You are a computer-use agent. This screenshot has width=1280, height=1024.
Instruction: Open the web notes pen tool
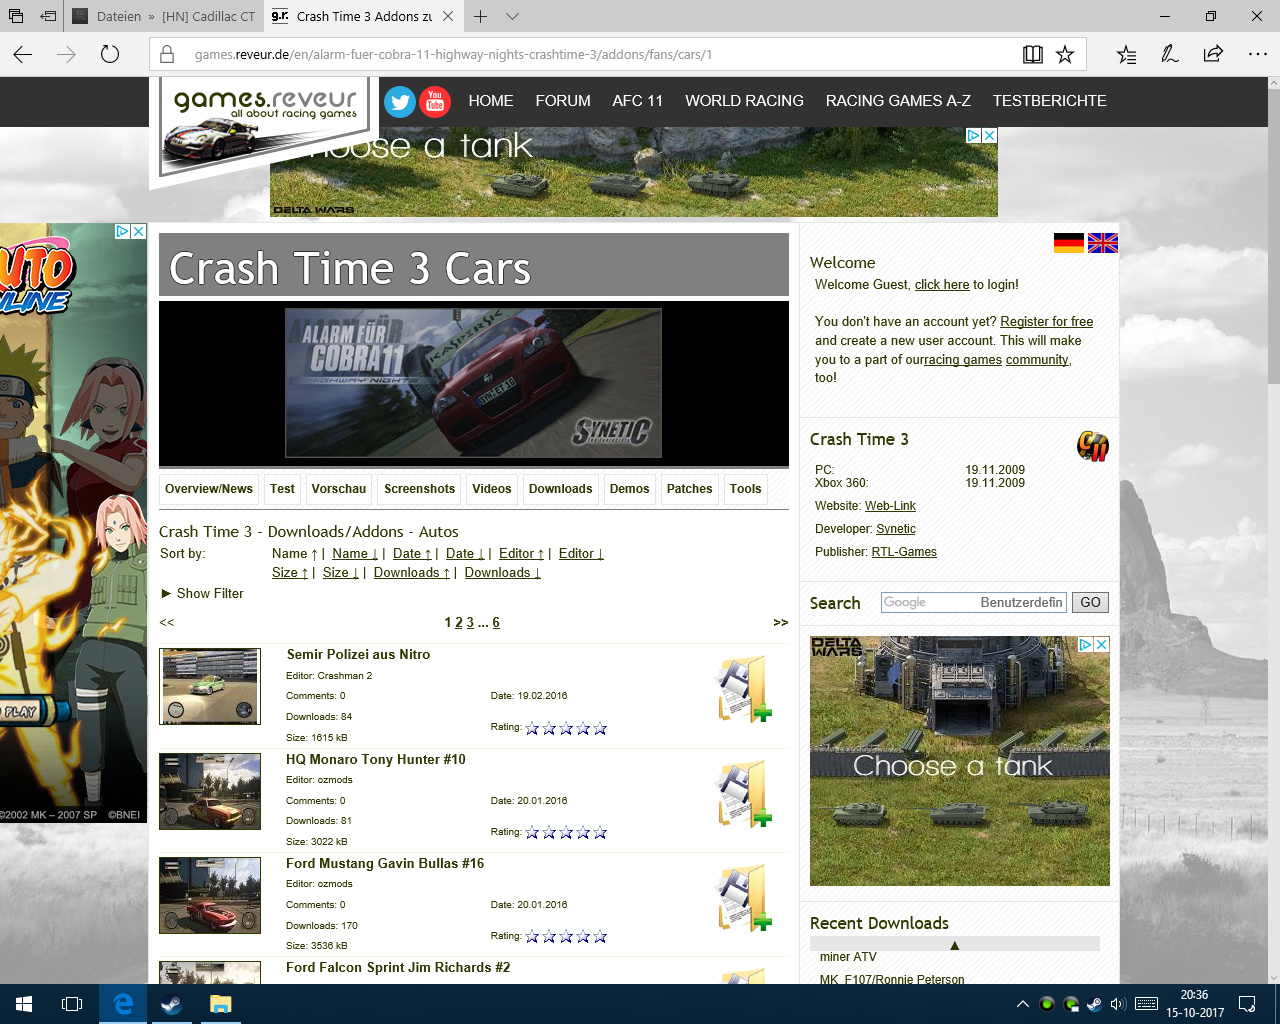point(1170,54)
